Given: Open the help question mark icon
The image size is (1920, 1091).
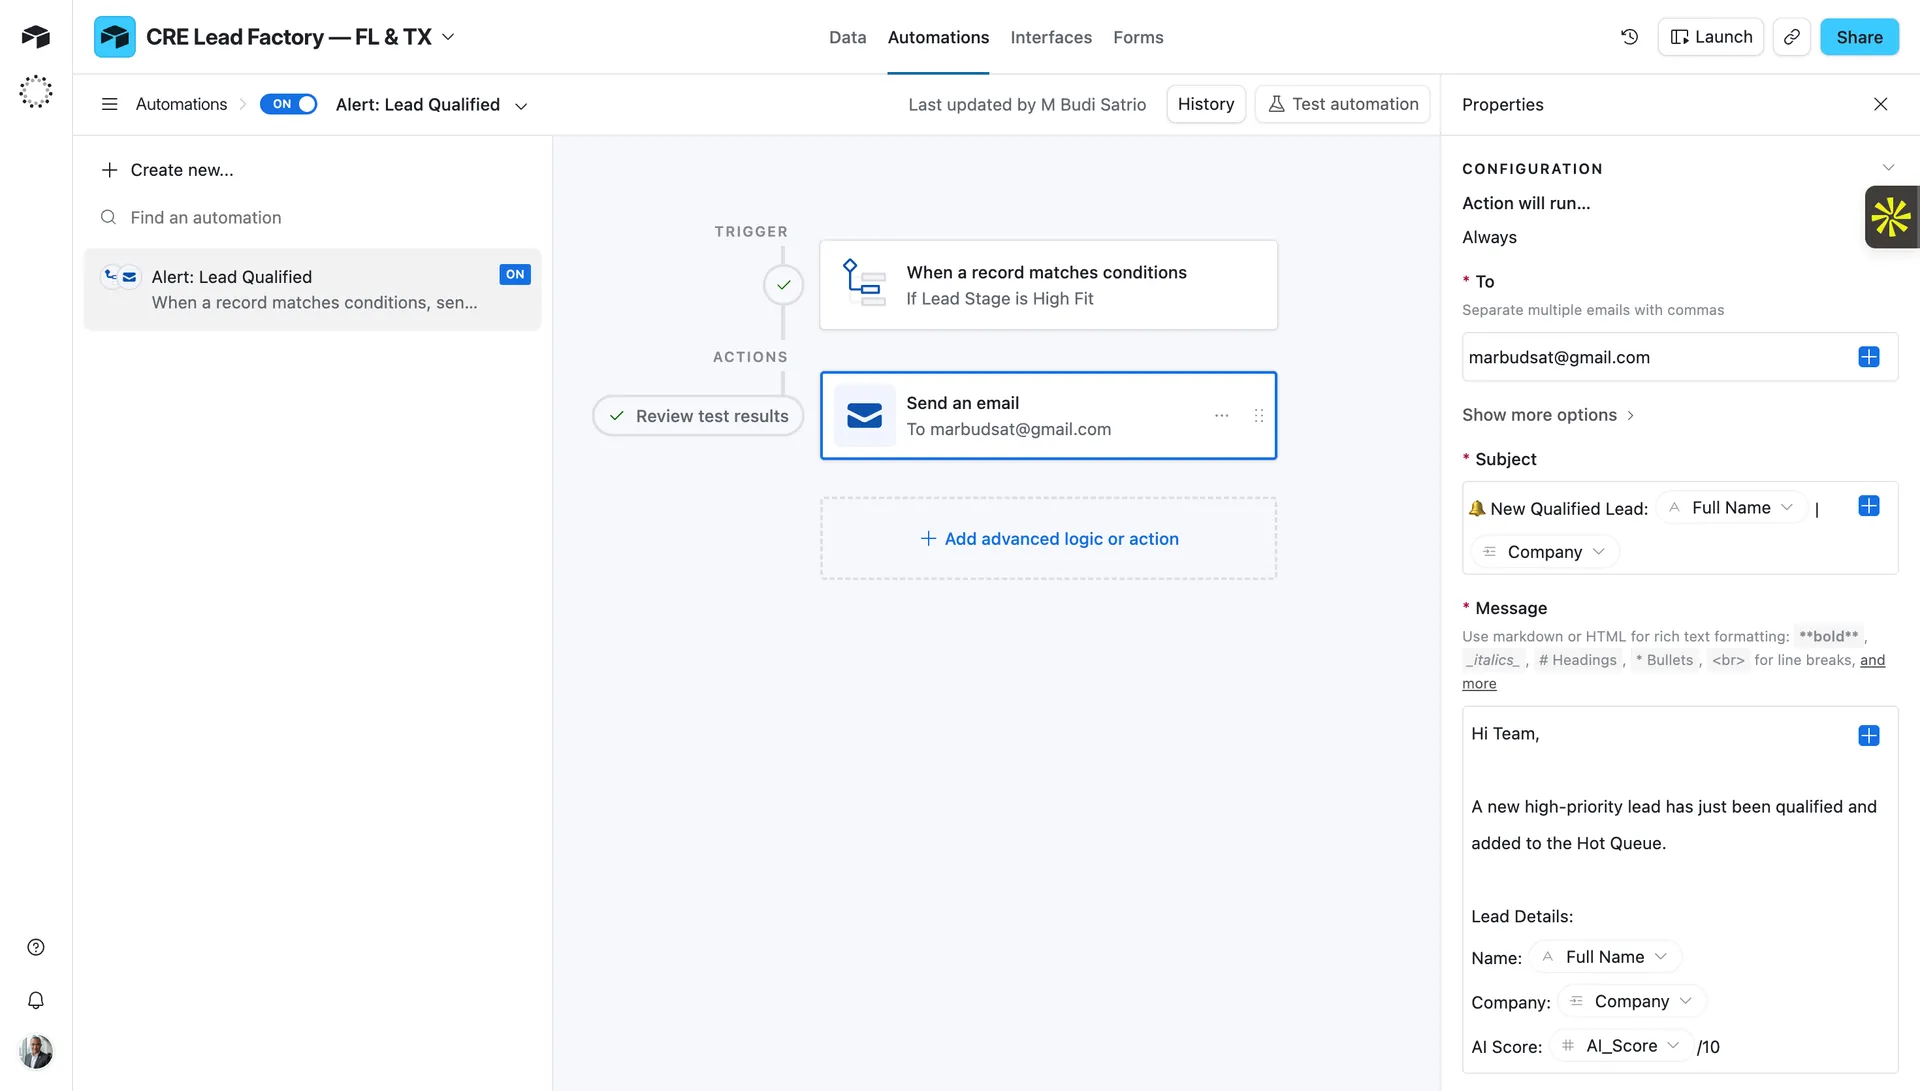Looking at the screenshot, I should tap(36, 946).
